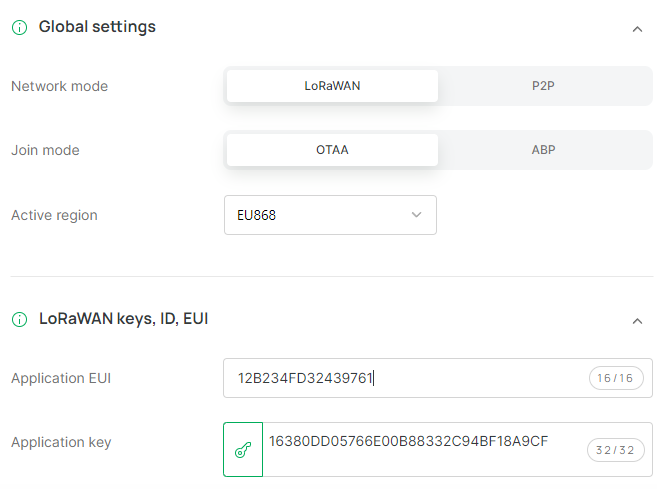This screenshot has height=489, width=657.
Task: Select LoRaWAN network mode
Action: point(332,86)
